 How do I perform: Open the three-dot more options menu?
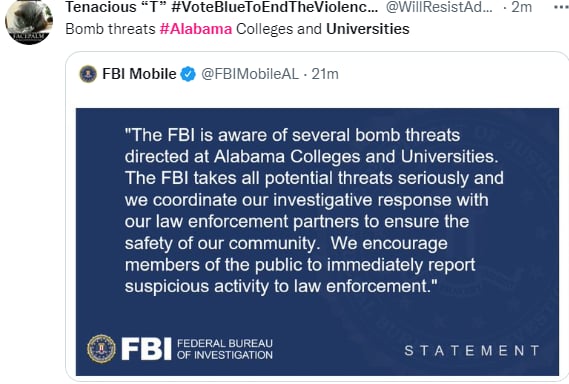[562, 7]
